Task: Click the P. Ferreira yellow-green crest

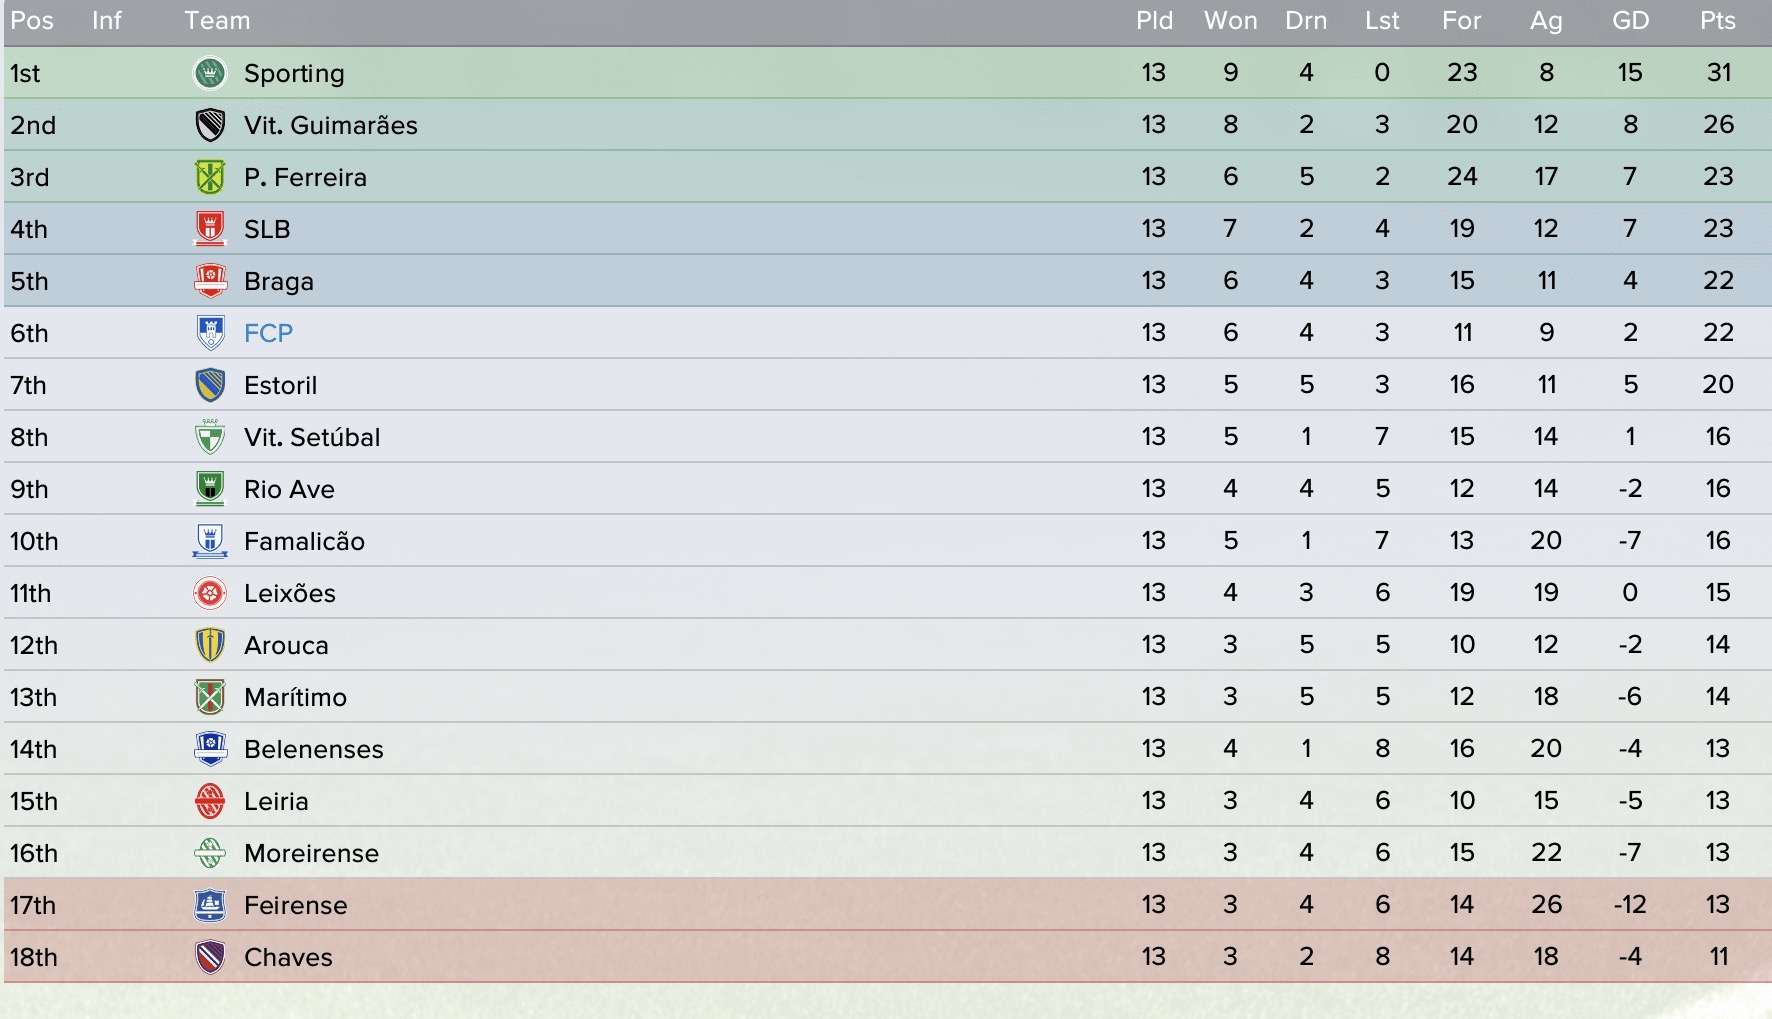Action: pyautogui.click(x=210, y=177)
